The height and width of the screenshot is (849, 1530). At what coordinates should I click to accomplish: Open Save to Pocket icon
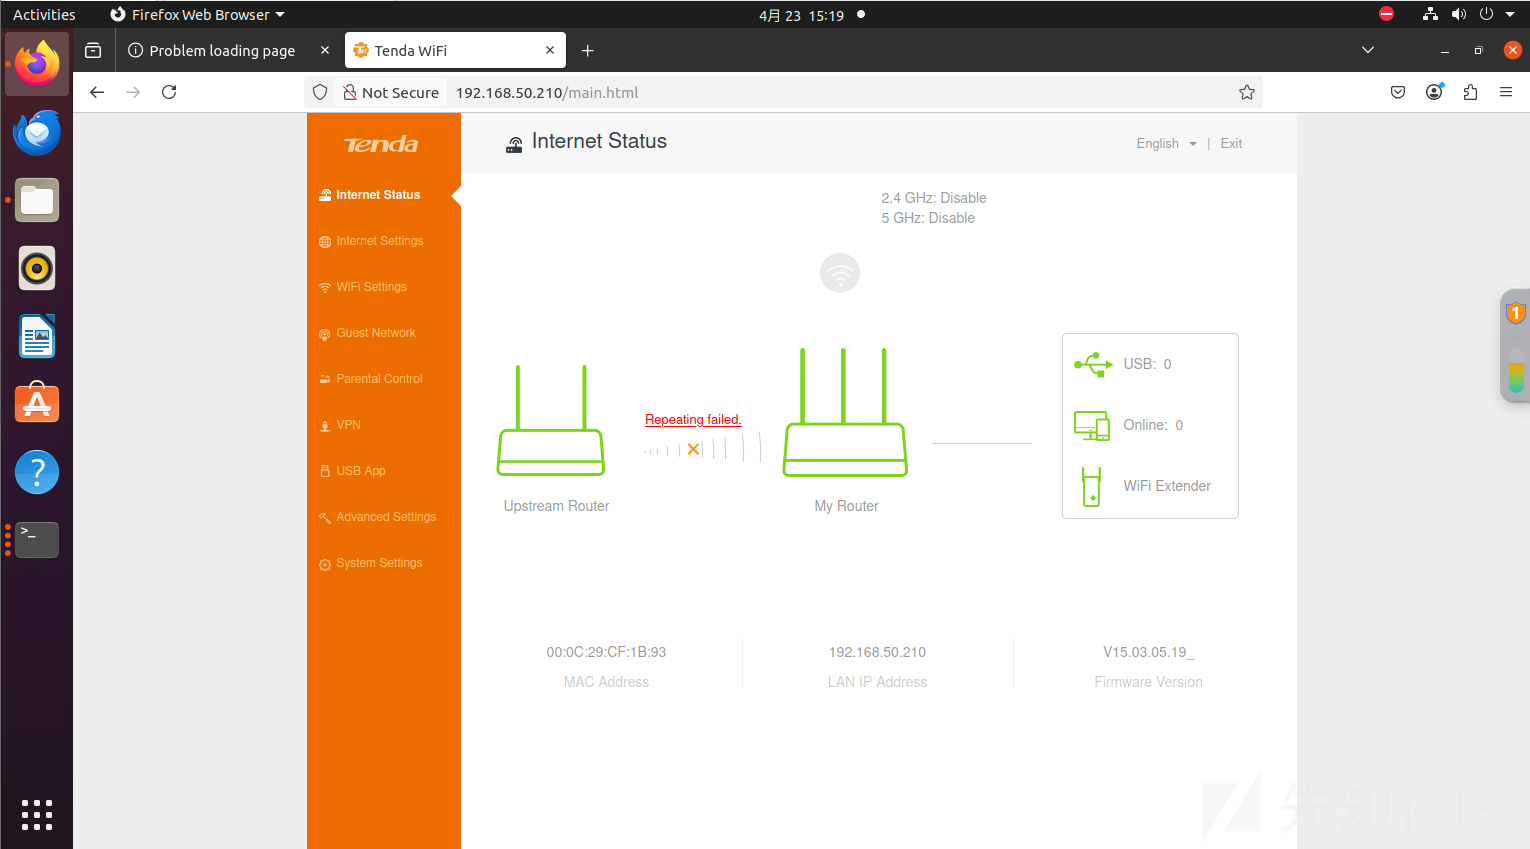pos(1398,92)
